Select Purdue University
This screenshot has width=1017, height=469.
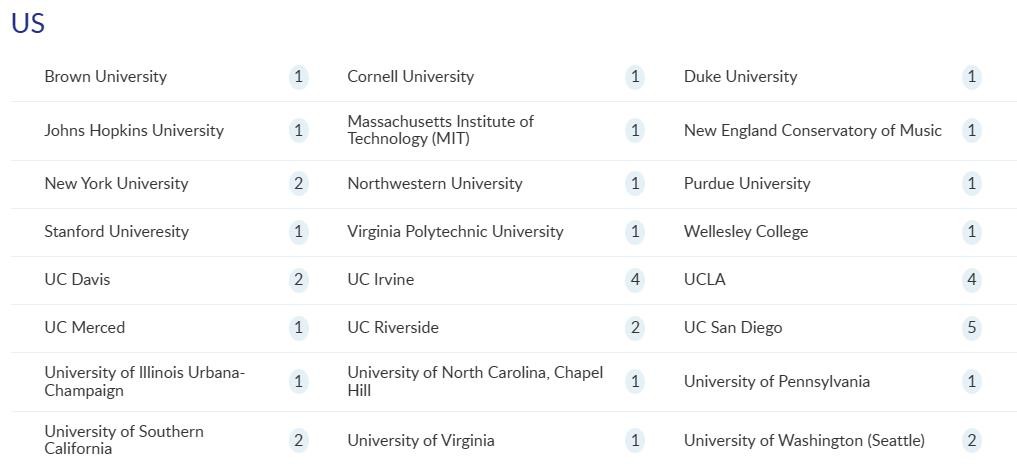click(x=747, y=184)
